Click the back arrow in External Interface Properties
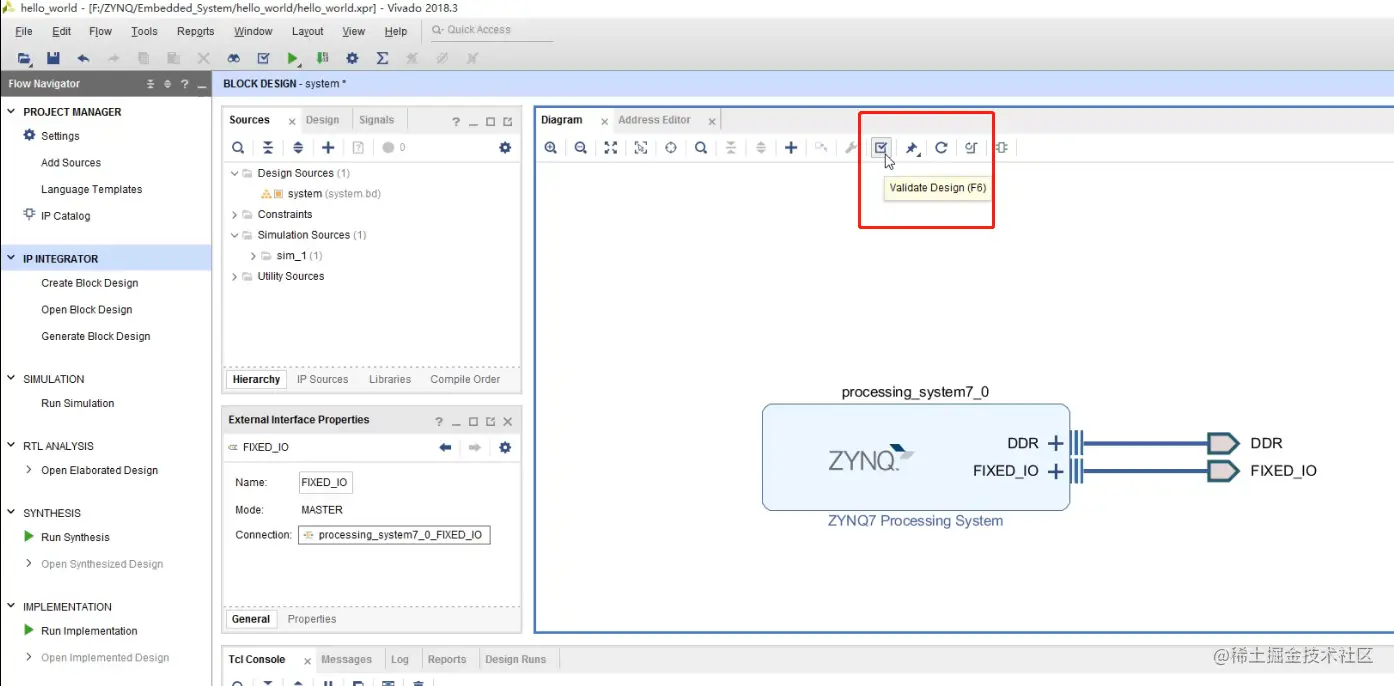The height and width of the screenshot is (686, 1394). 445,448
